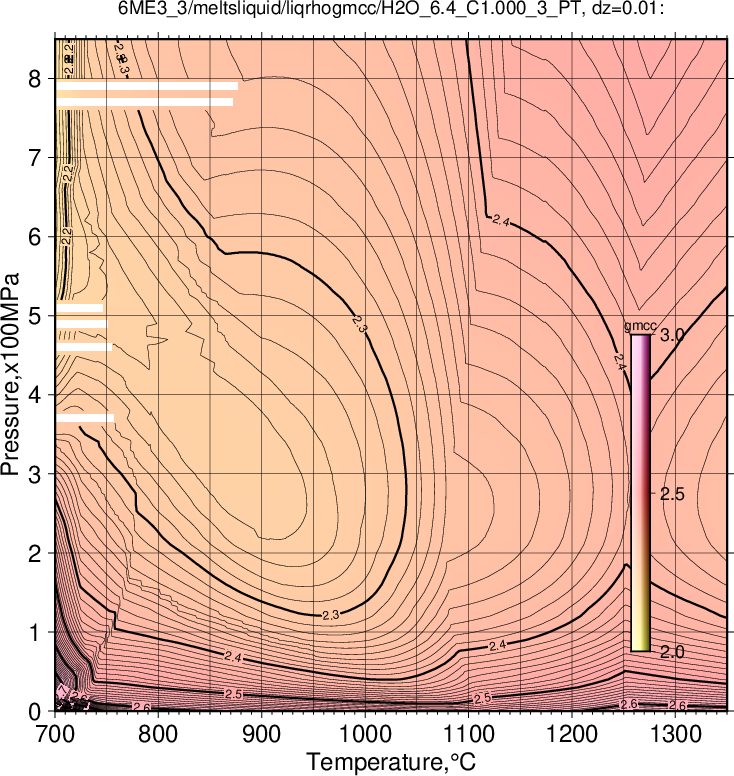This screenshot has width=734, height=776.
Task: Click the 2.5 colorbar scale label
Action: tap(672, 493)
